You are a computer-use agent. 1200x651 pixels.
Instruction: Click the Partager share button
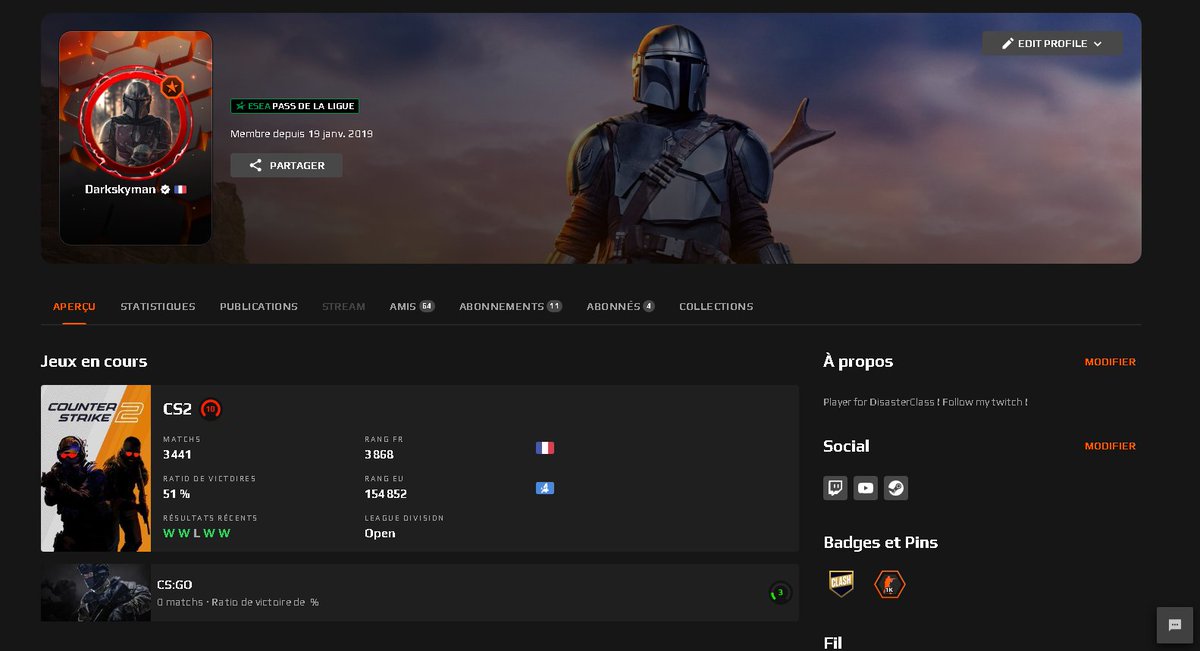click(286, 165)
